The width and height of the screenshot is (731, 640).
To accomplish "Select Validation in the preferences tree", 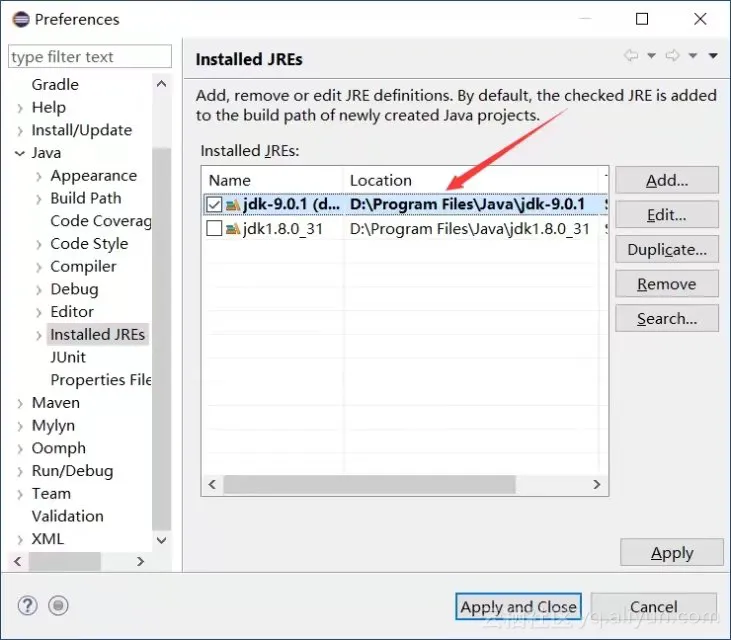I will (x=68, y=516).
